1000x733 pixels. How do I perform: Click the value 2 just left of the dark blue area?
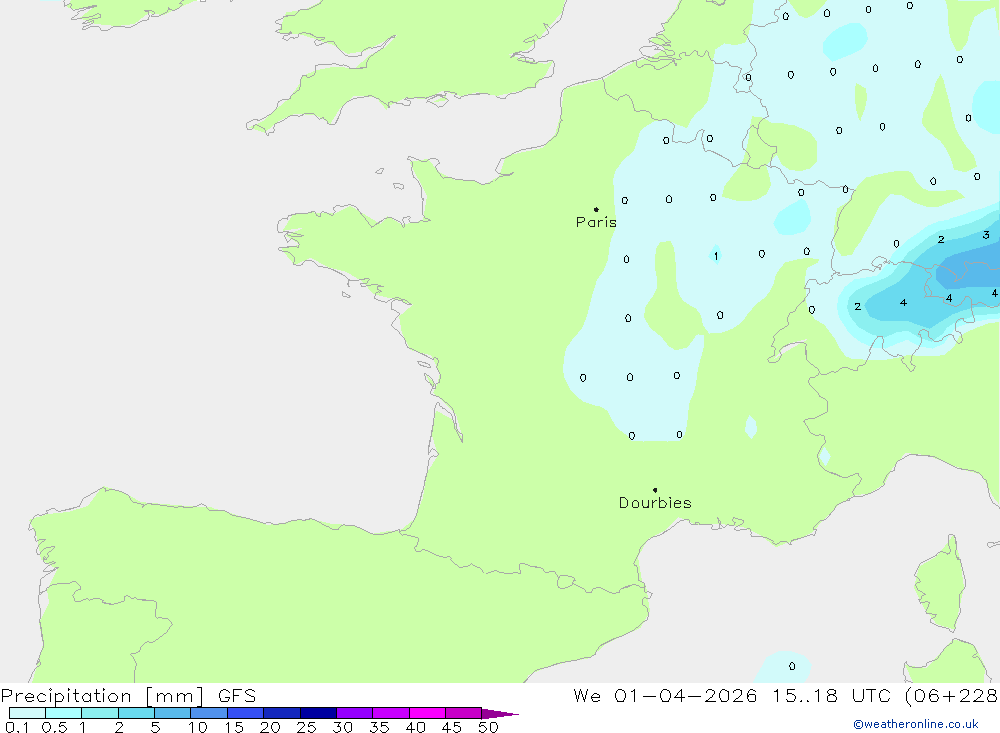click(x=857, y=306)
